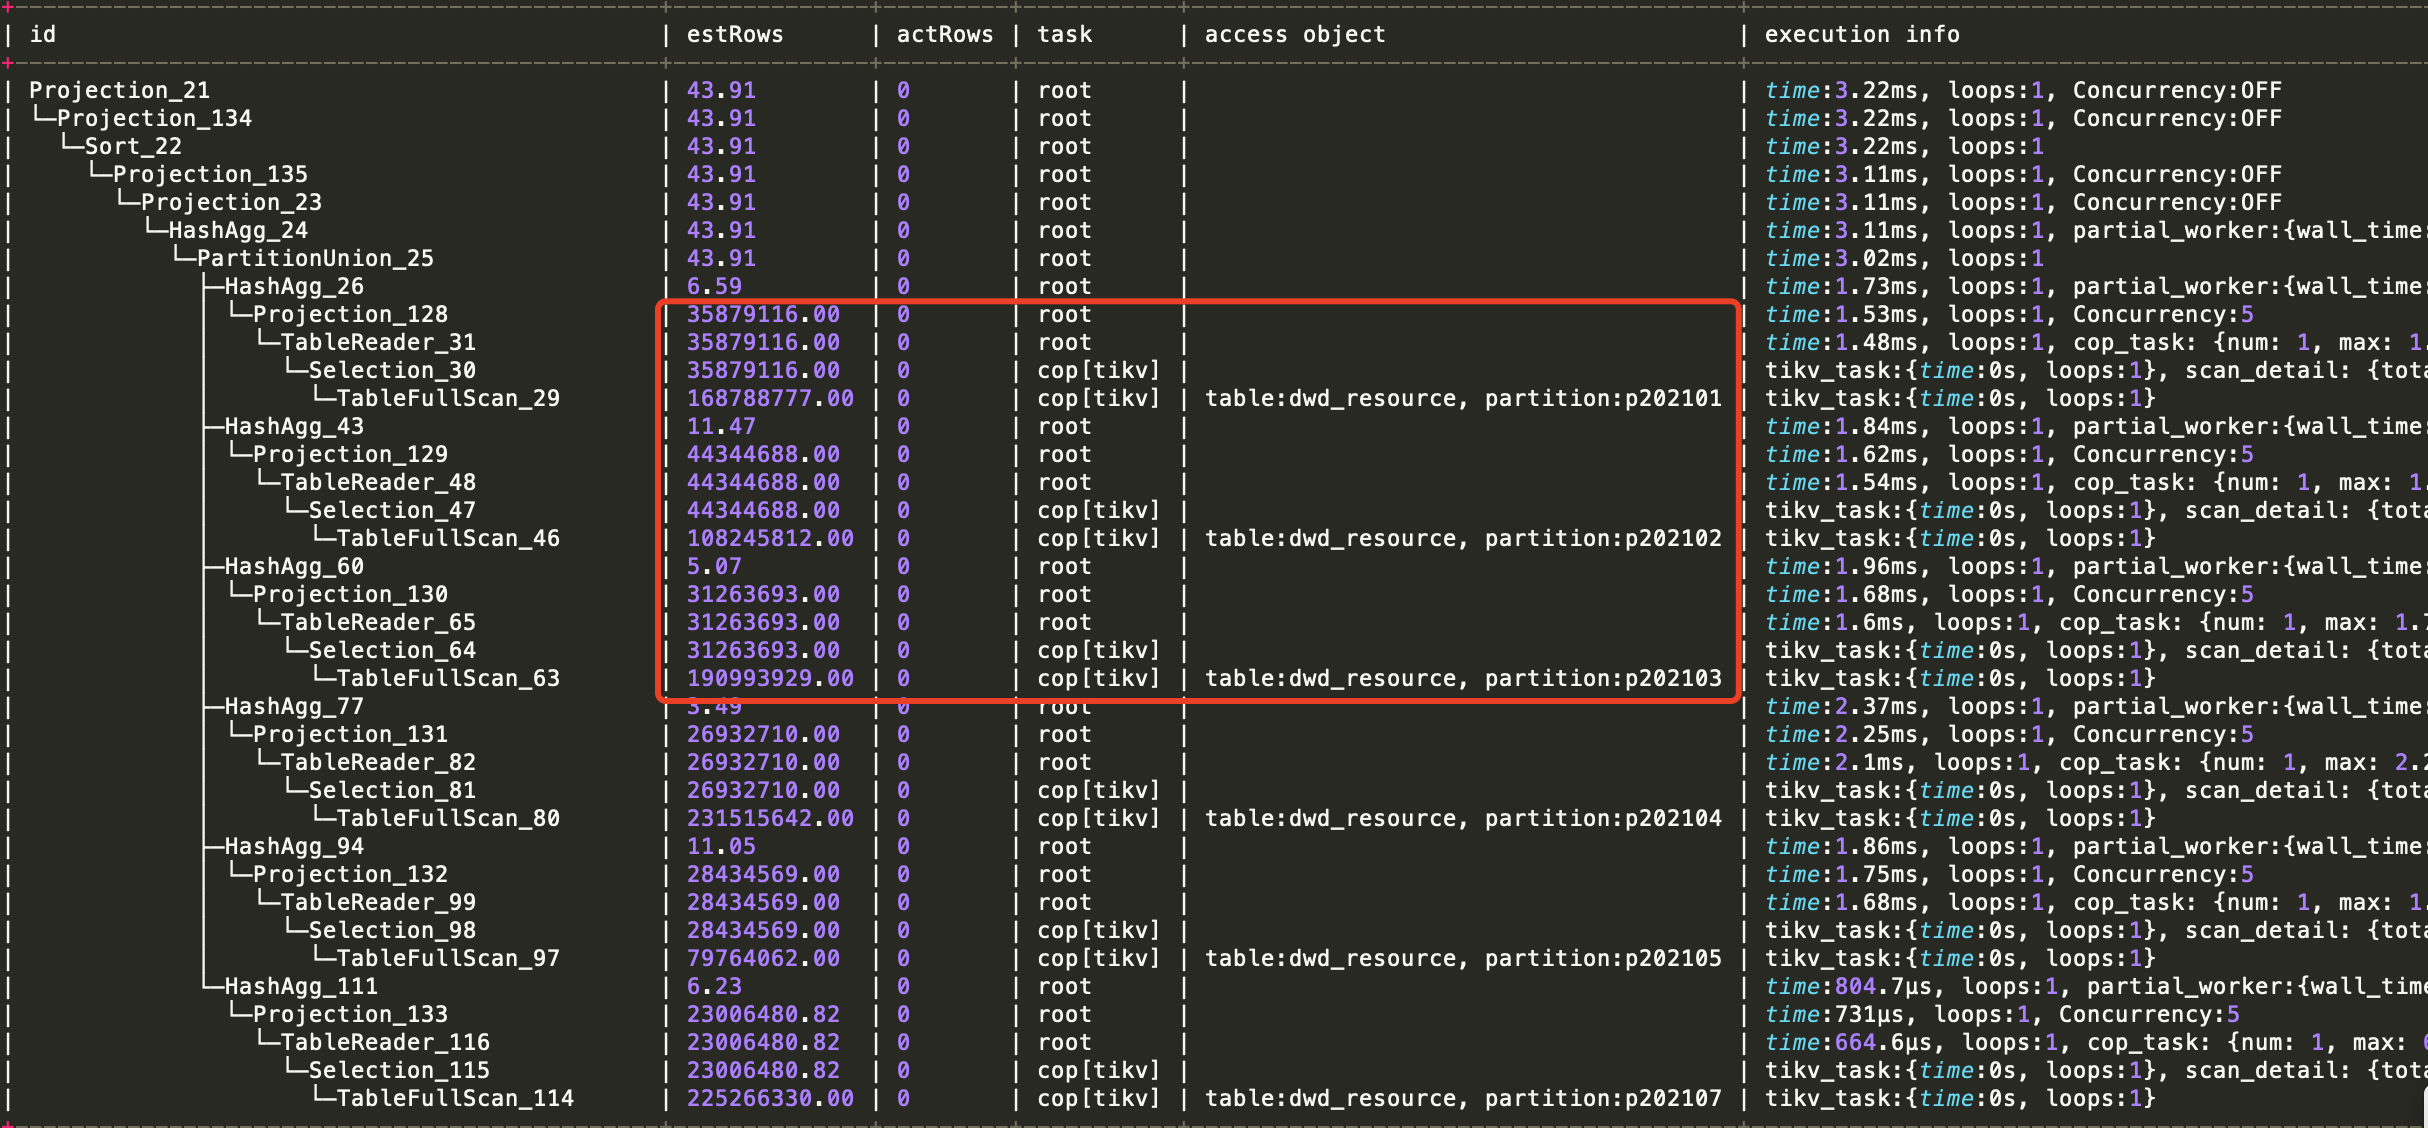Click Selection_64 node in tree
Image resolution: width=2428 pixels, height=1128 pixels.
tap(392, 650)
